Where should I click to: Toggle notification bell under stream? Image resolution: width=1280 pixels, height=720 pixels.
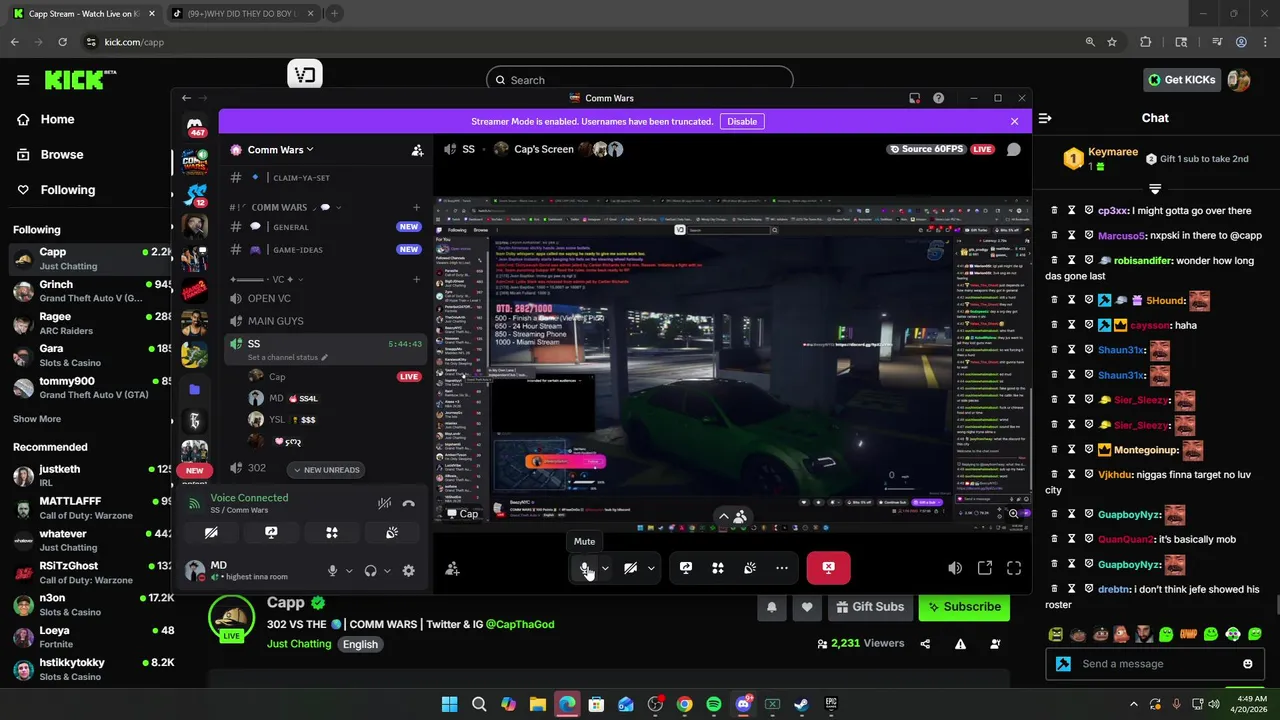(x=771, y=607)
